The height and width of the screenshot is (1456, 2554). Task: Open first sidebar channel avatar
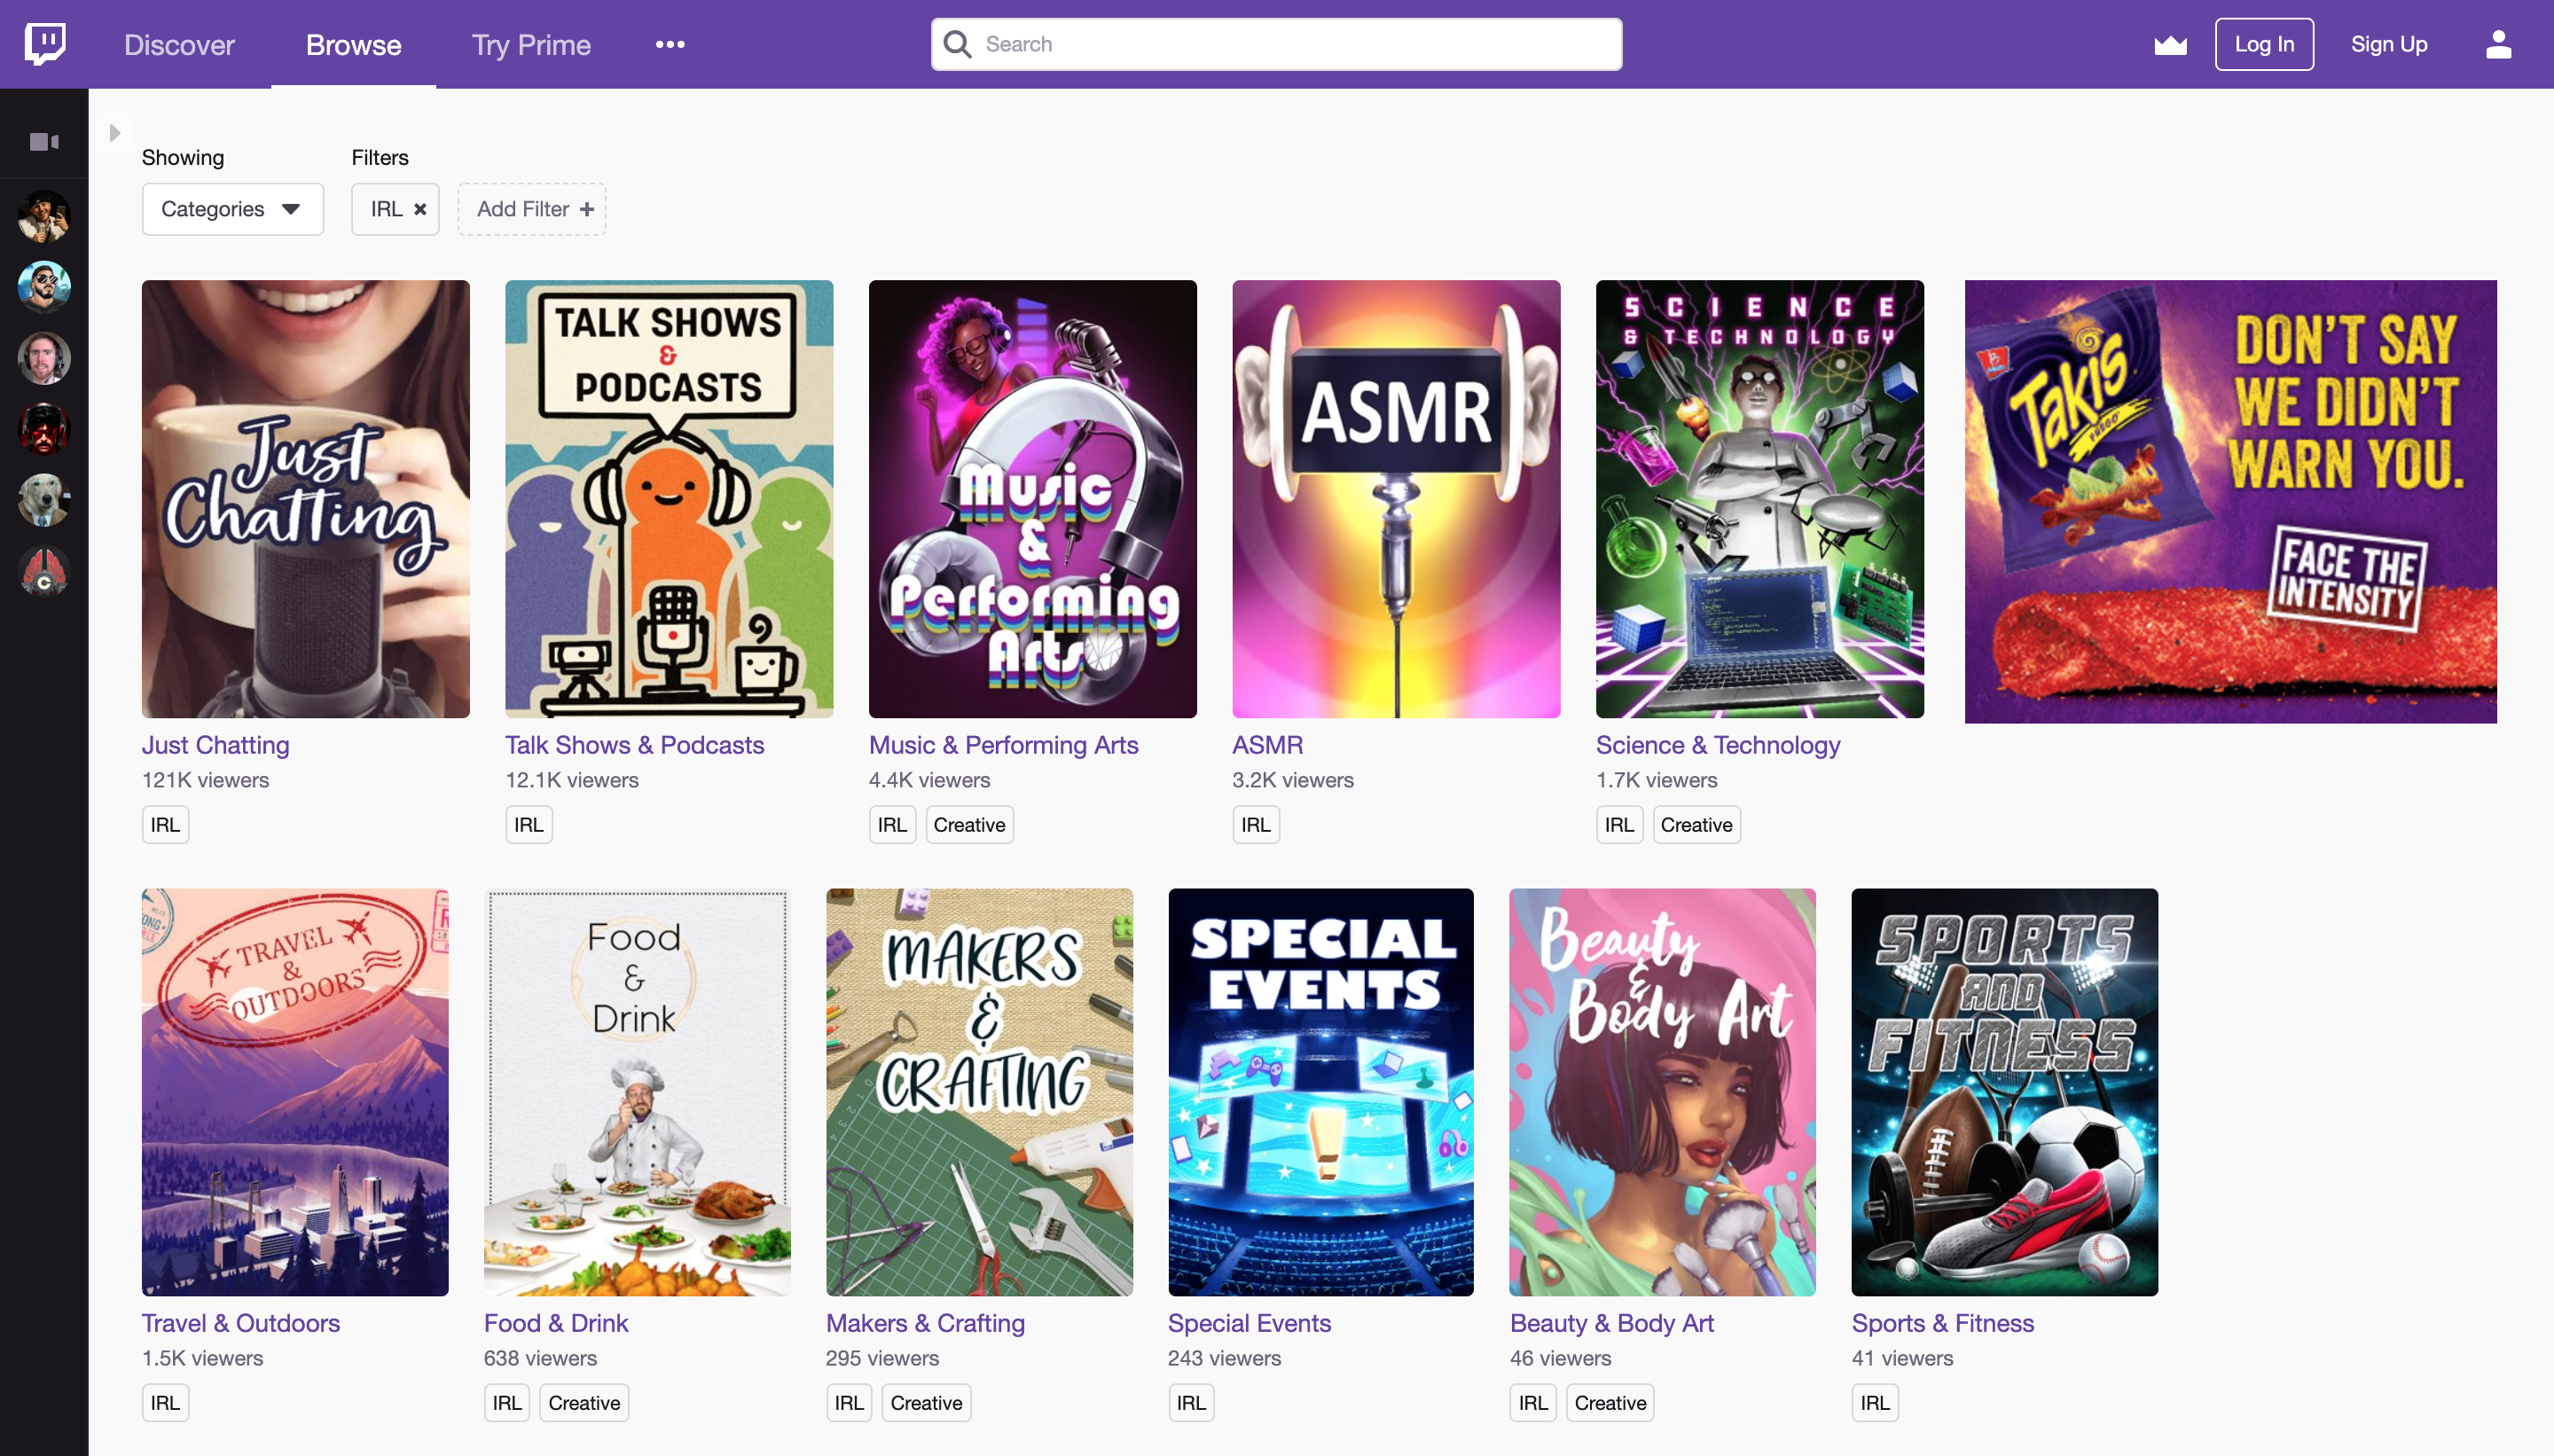pyautogui.click(x=44, y=216)
